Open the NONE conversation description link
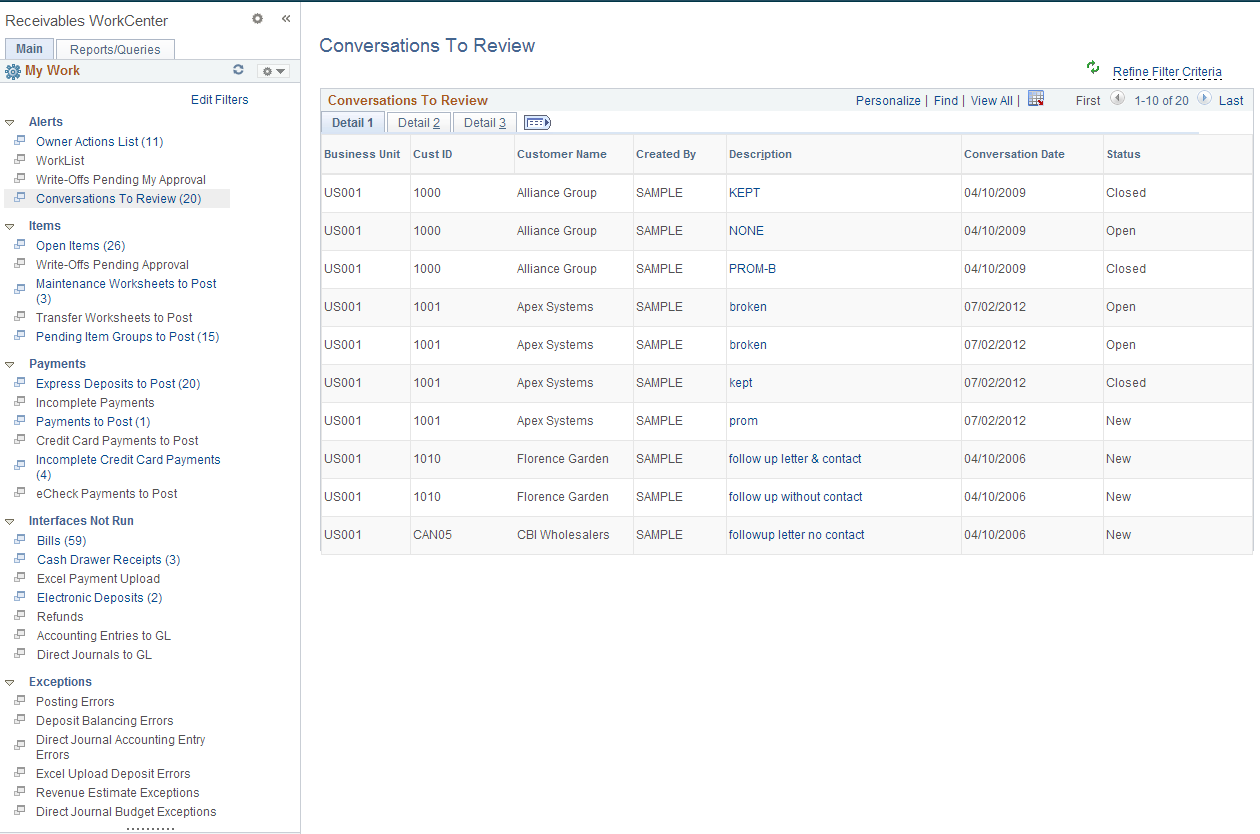This screenshot has width=1260, height=834. click(746, 231)
